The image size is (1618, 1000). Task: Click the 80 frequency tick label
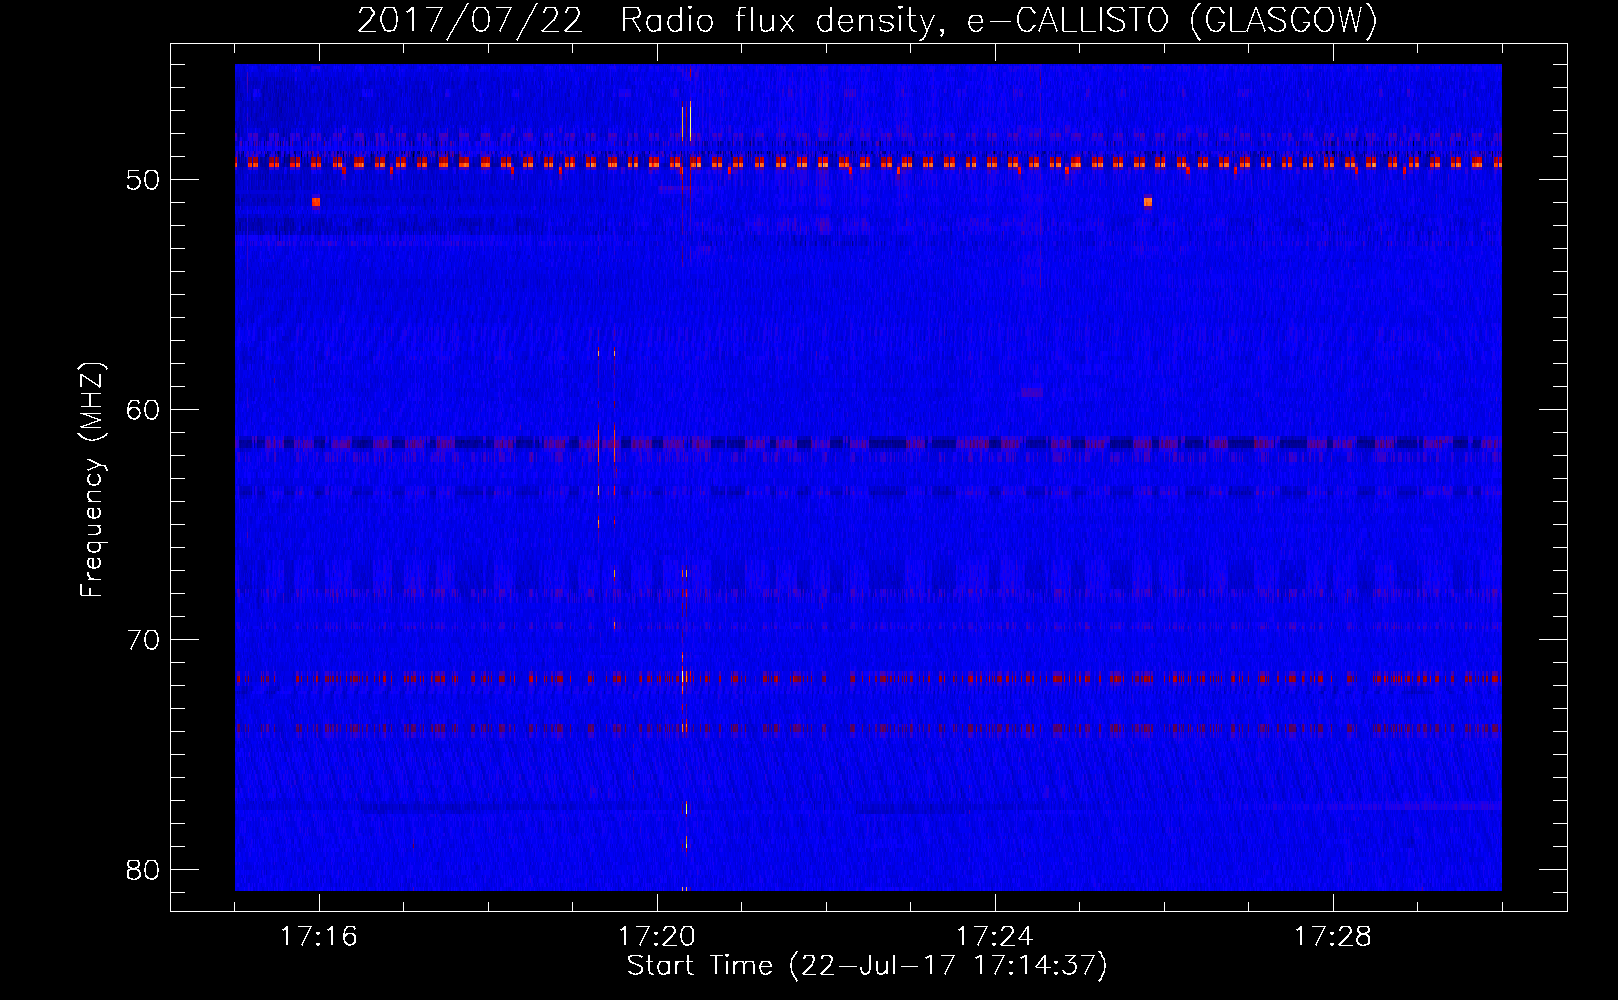click(144, 870)
